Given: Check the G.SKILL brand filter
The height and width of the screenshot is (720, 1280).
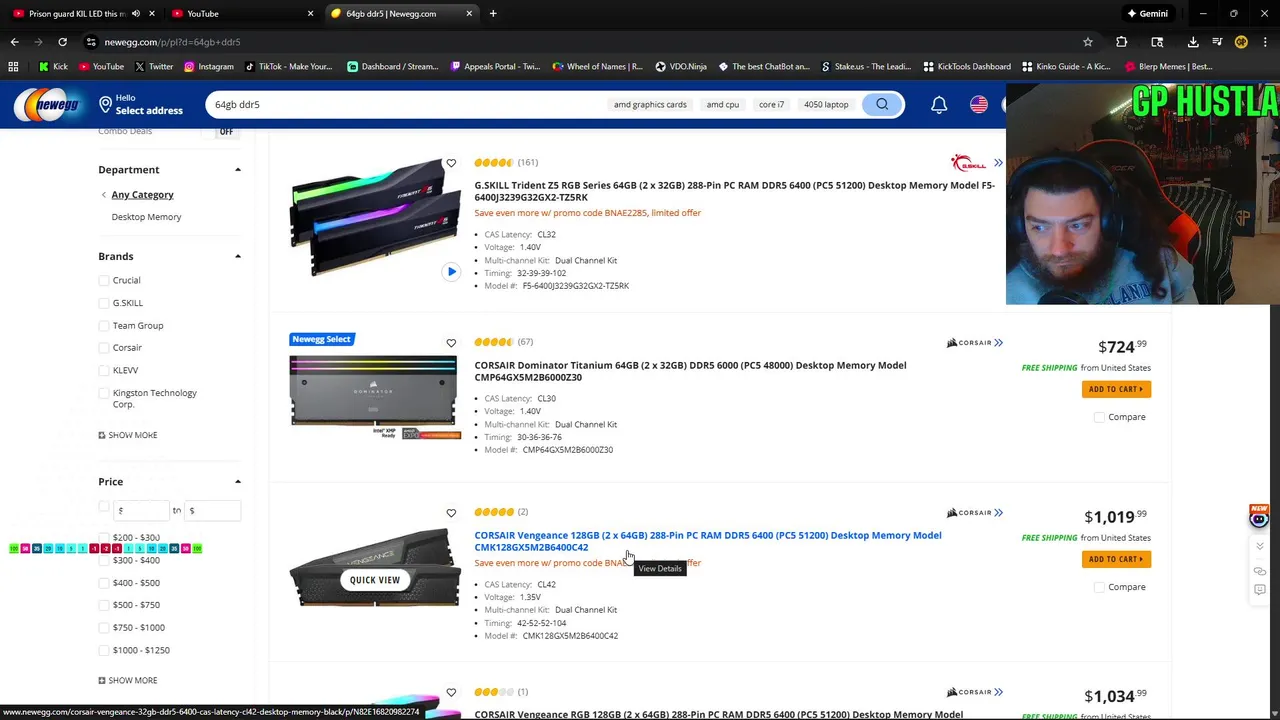Looking at the screenshot, I should point(104,303).
